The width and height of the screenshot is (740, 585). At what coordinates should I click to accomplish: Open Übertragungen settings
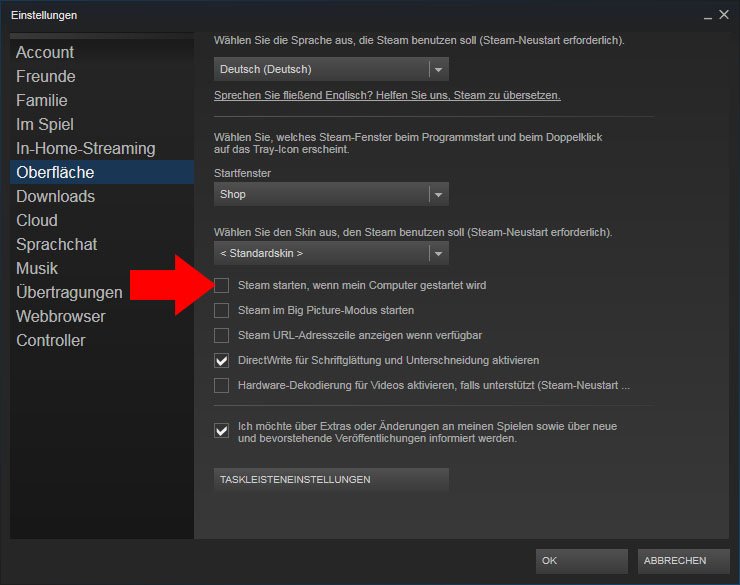(69, 292)
